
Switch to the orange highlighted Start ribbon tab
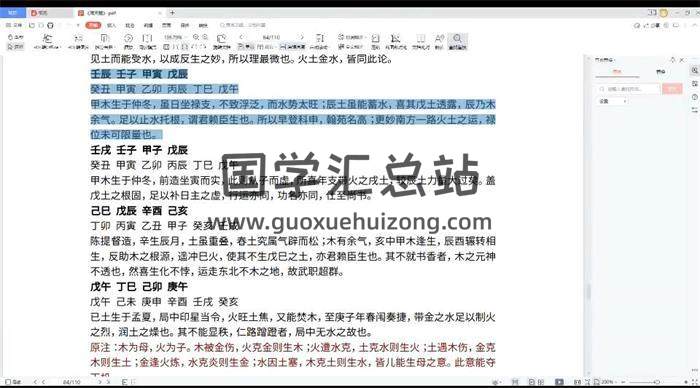coord(93,25)
